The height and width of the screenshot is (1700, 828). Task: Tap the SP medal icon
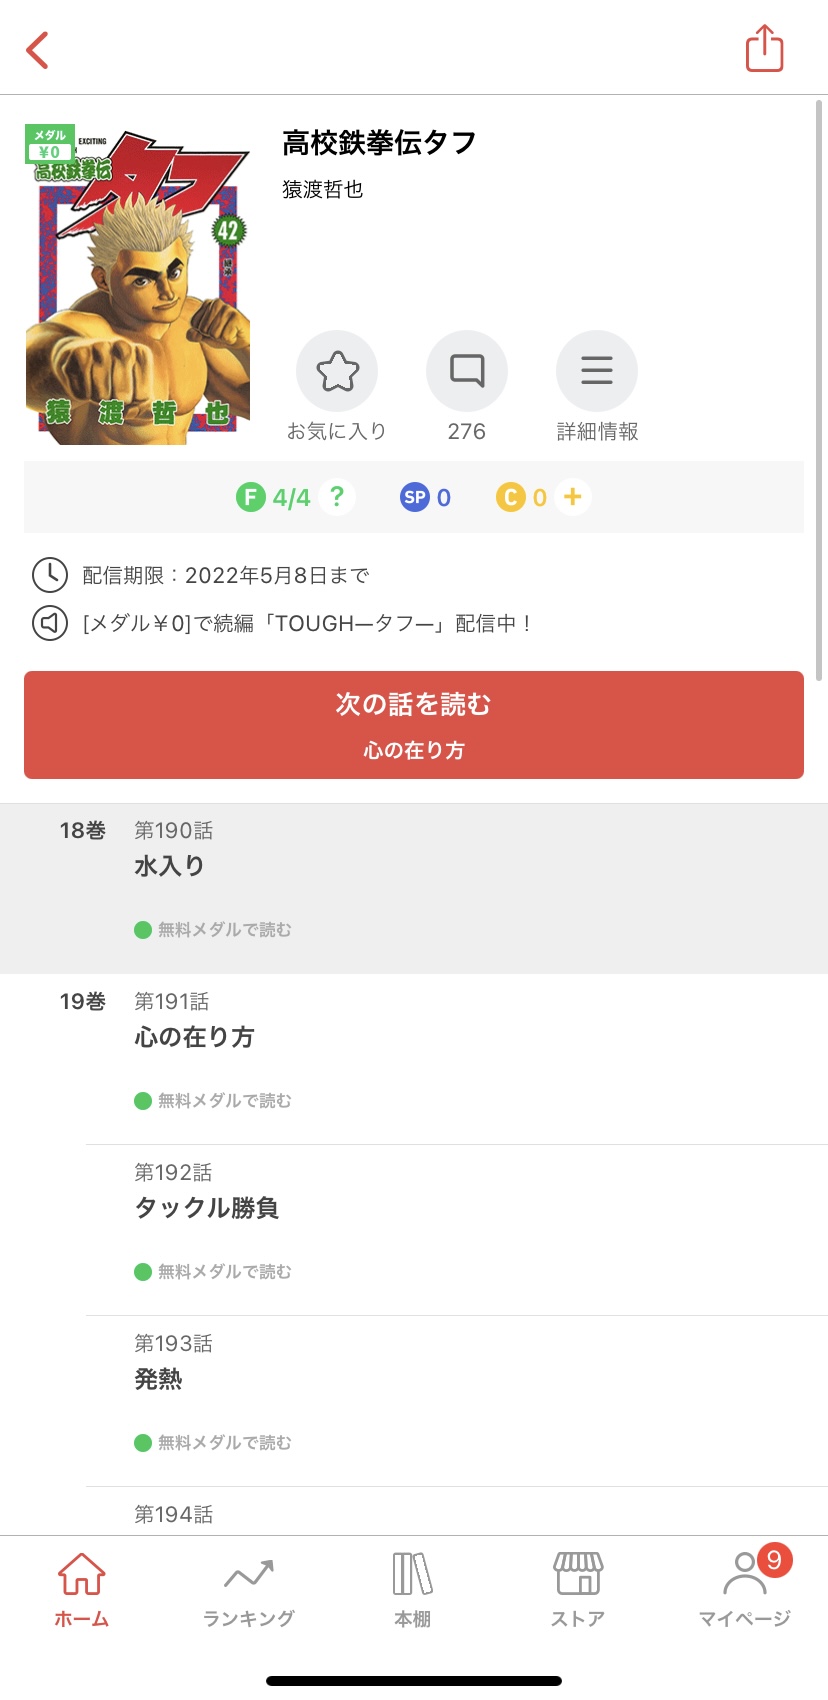pos(414,497)
